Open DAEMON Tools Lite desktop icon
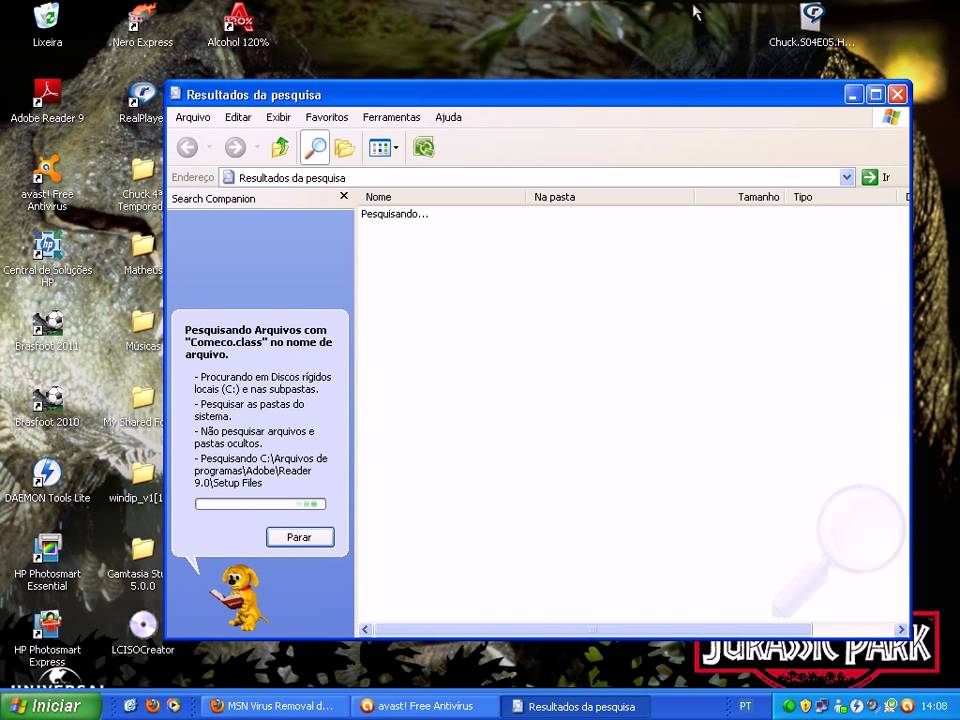This screenshot has width=960, height=720. tap(47, 474)
